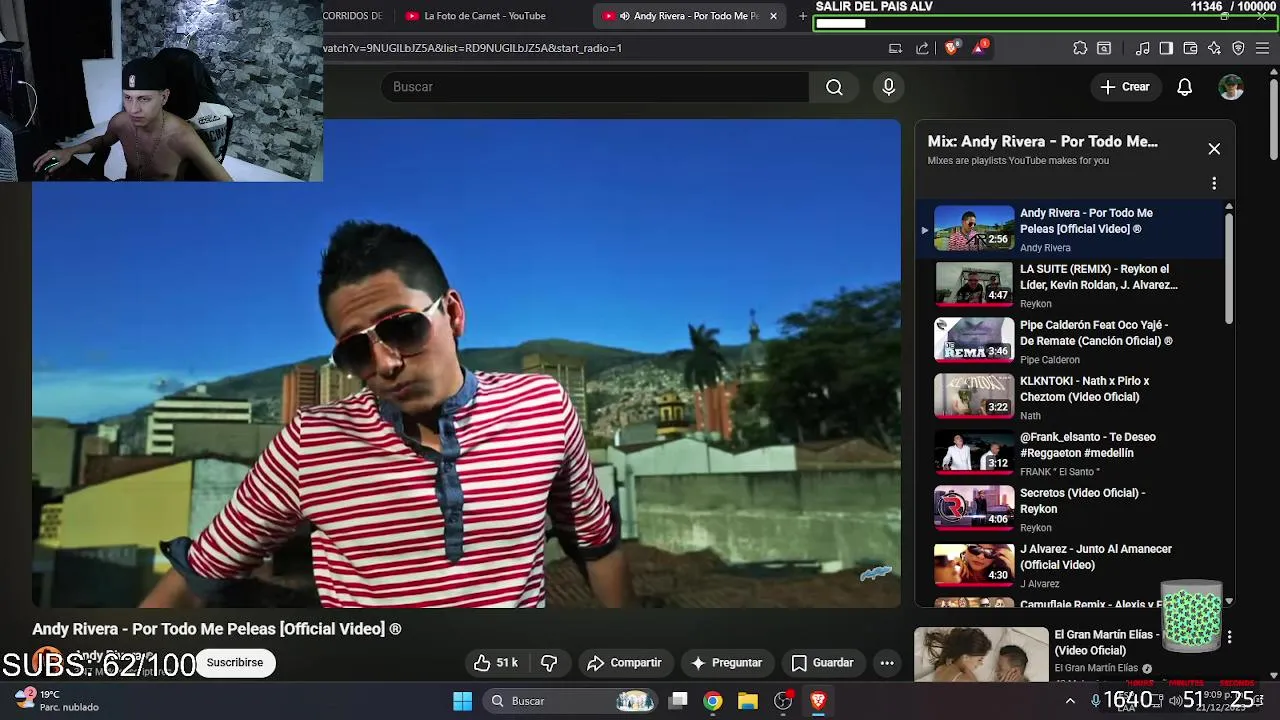Click the Guardar save button
Image resolution: width=1280 pixels, height=720 pixels.
(x=822, y=663)
